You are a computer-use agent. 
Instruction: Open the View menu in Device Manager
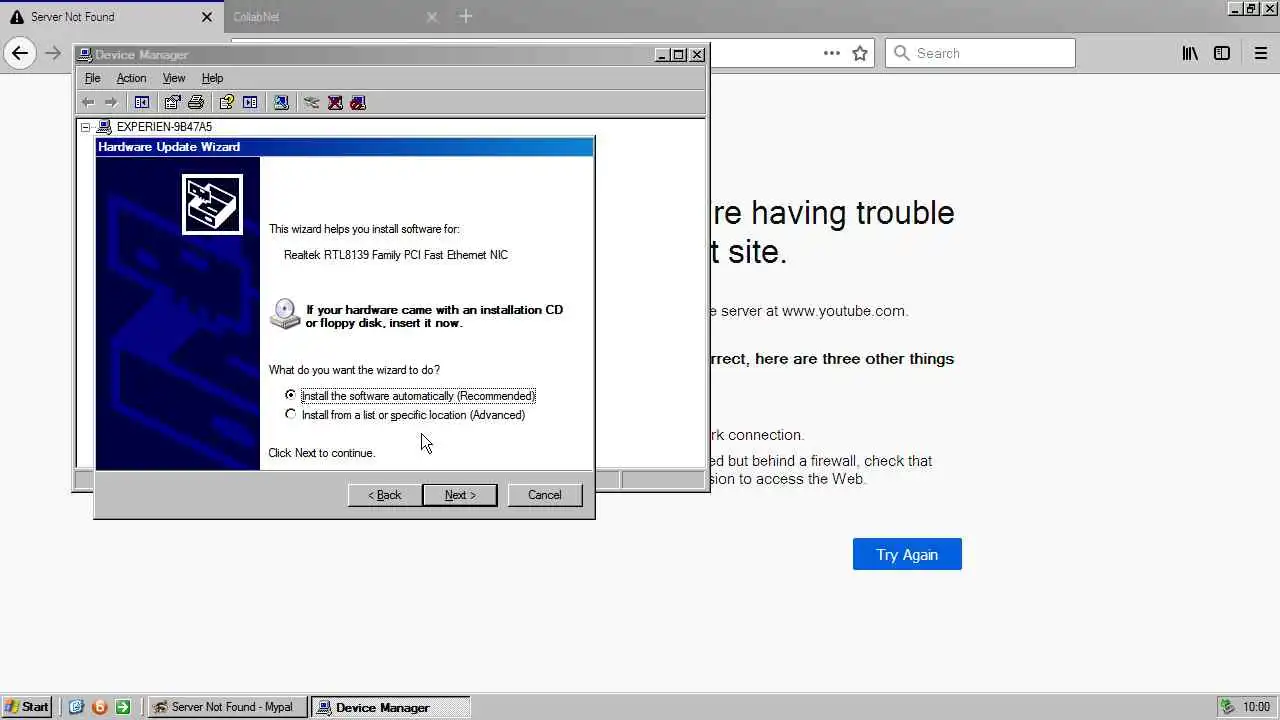click(174, 78)
